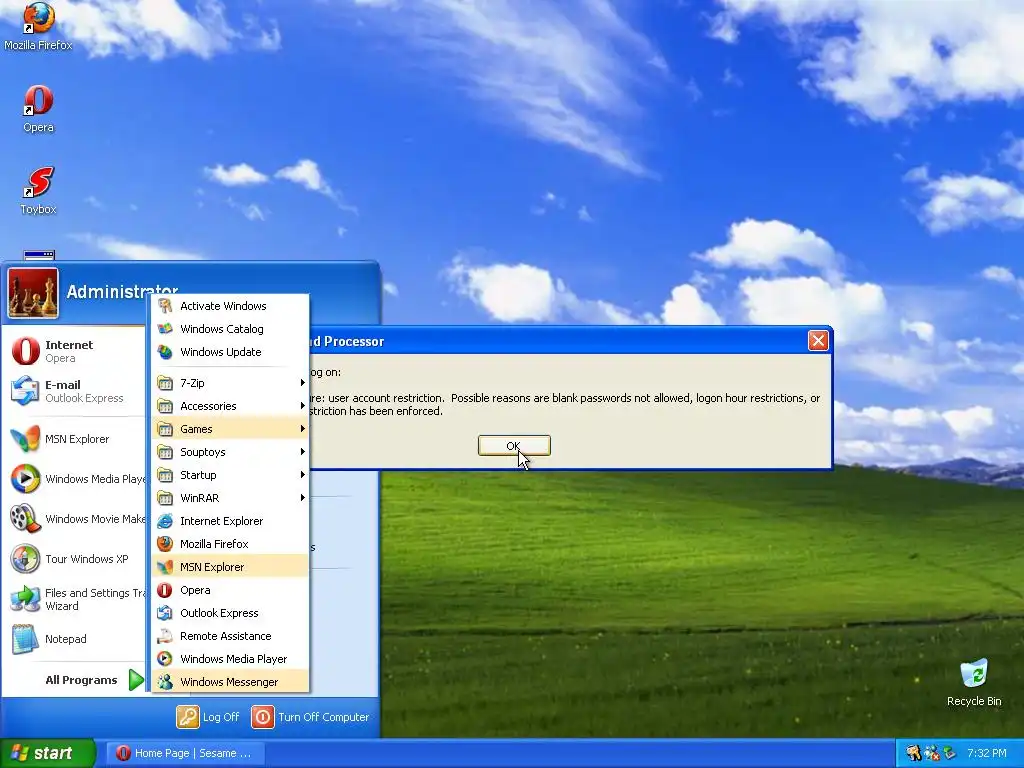Click the taskbar clock showing 7:32 PM
1024x768 pixels.
(986, 753)
